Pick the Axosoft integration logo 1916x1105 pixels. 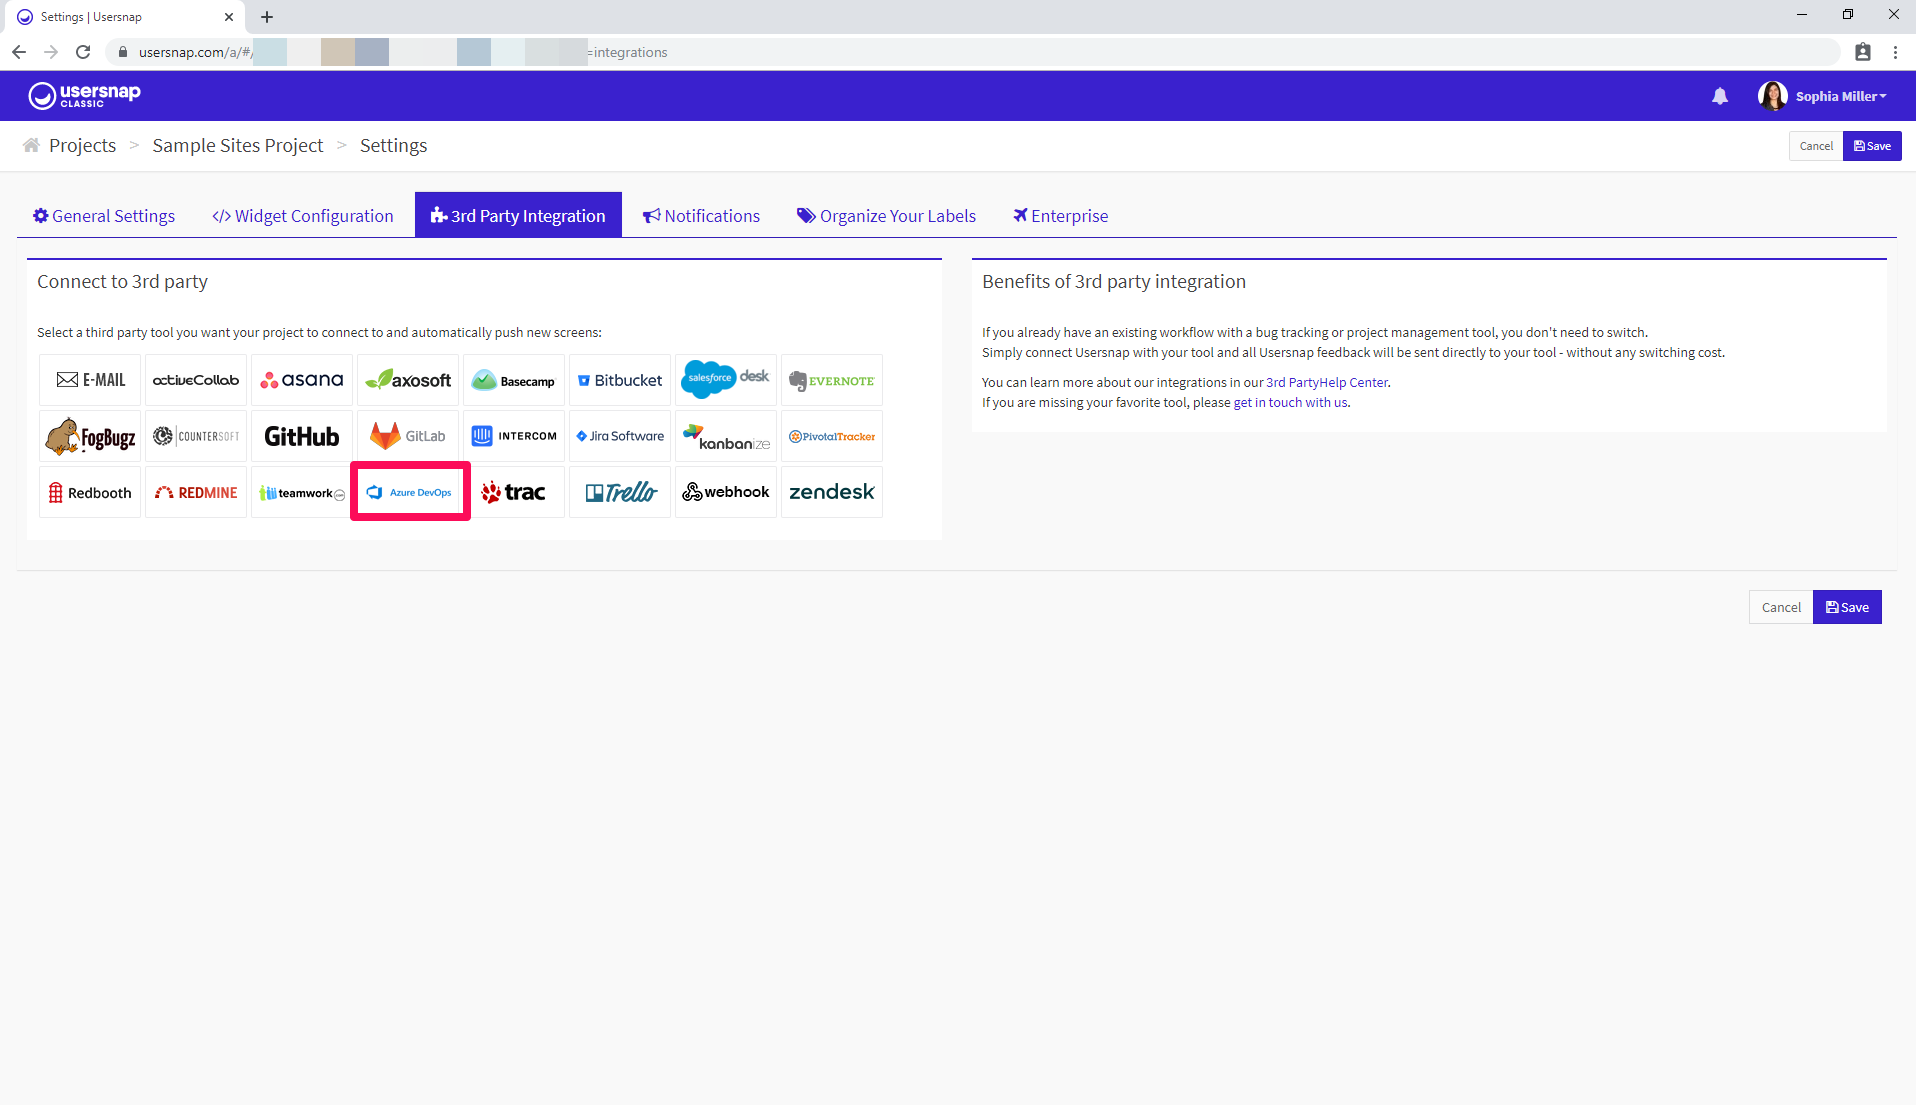pos(408,380)
